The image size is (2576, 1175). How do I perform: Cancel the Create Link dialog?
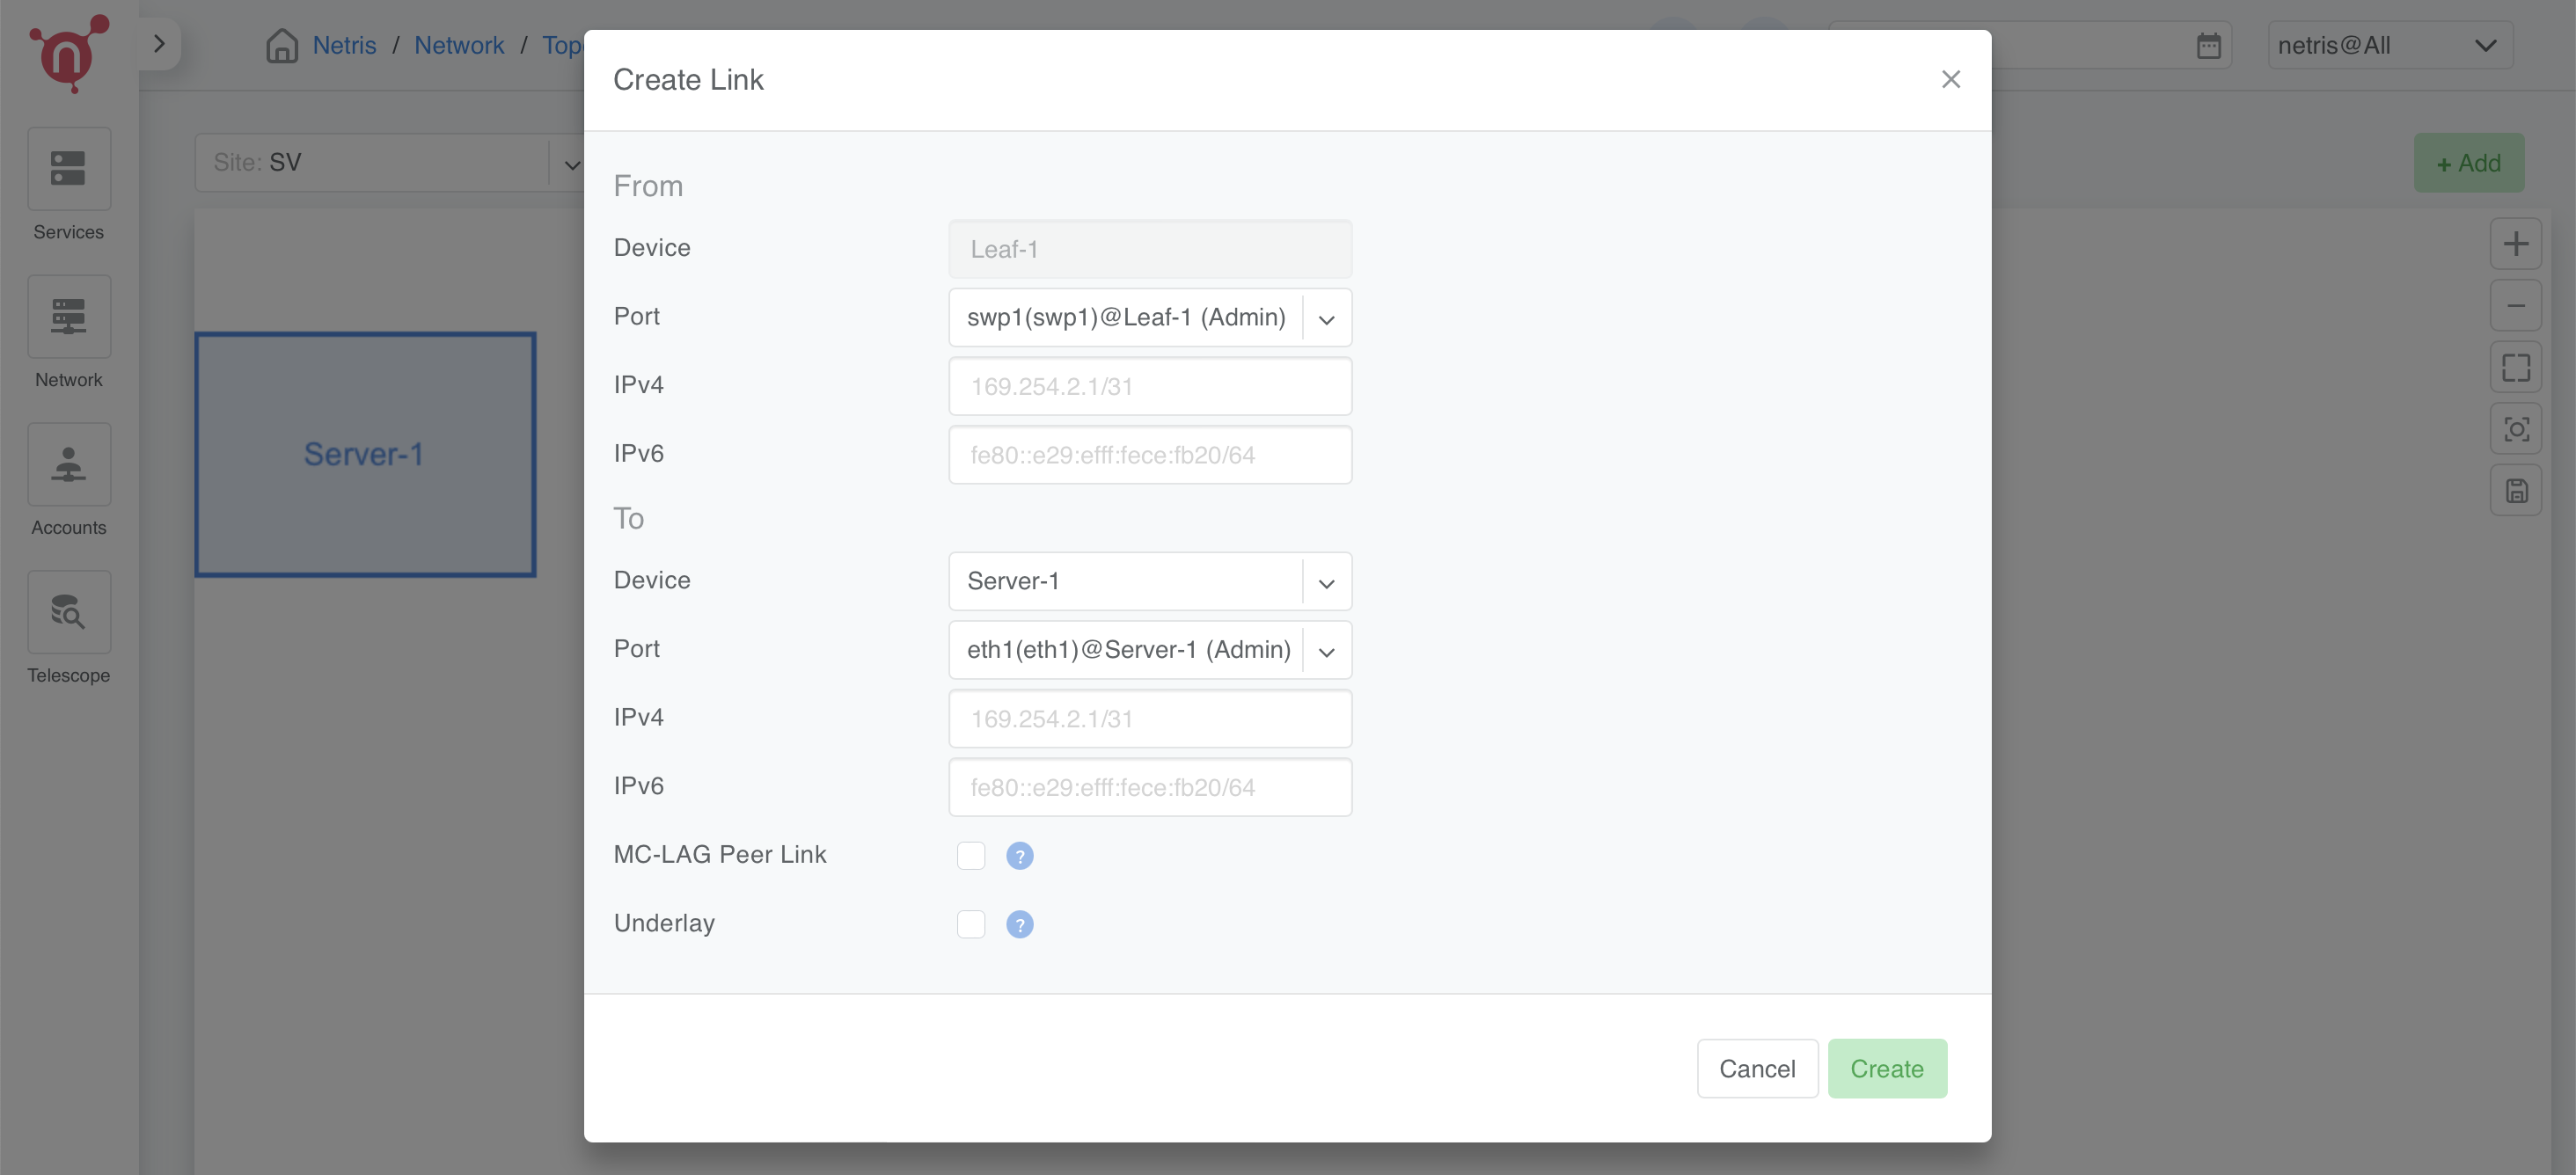pyautogui.click(x=1757, y=1068)
